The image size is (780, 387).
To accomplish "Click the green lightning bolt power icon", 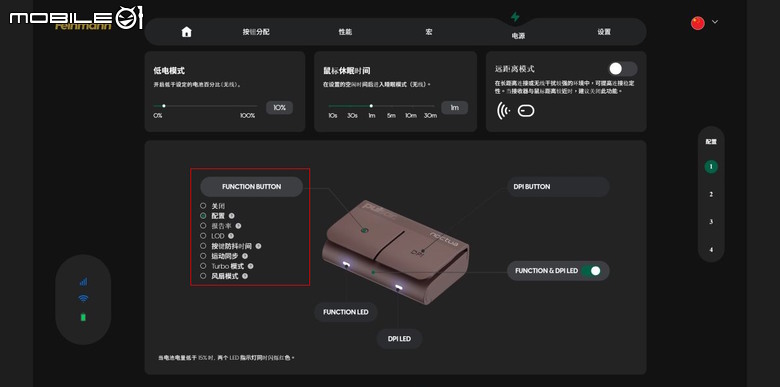I will coord(515,17).
